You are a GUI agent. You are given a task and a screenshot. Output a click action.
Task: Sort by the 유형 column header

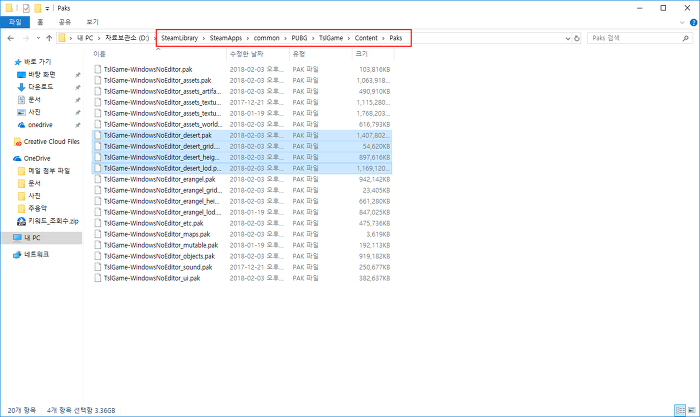321,54
